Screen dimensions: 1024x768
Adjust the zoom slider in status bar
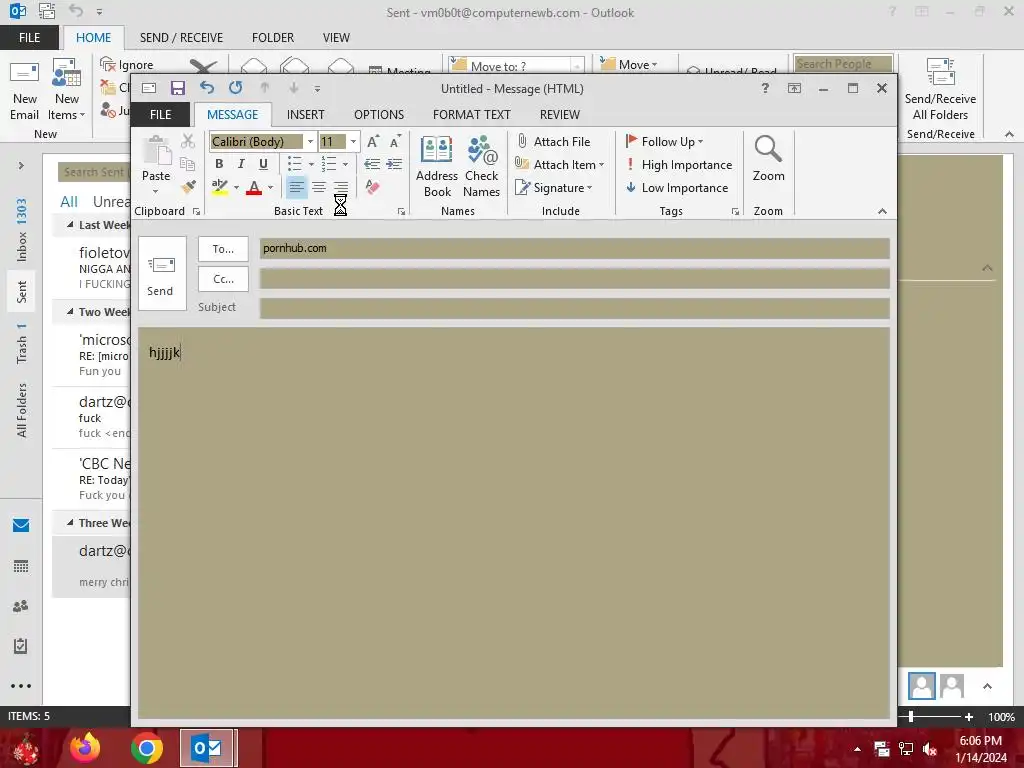coord(910,717)
